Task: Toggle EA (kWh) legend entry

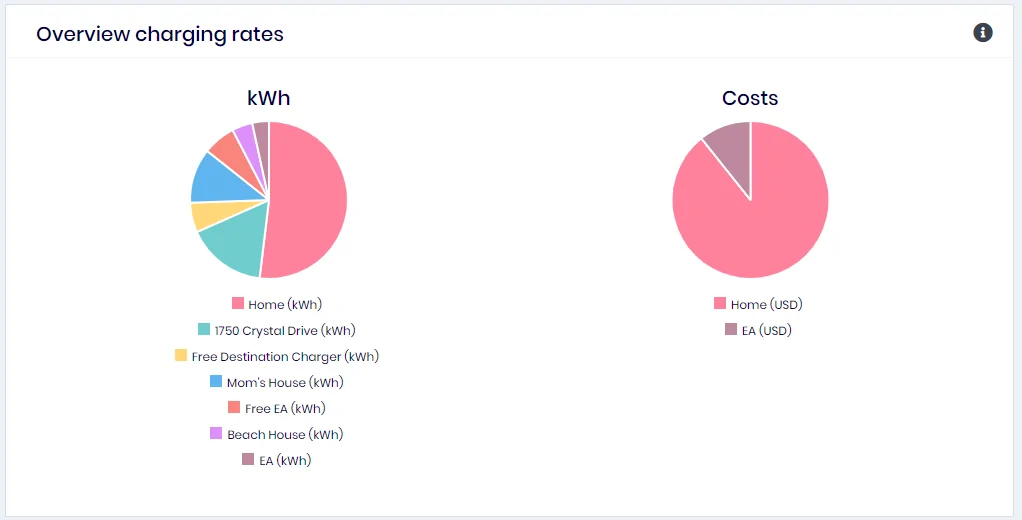Action: 277,461
